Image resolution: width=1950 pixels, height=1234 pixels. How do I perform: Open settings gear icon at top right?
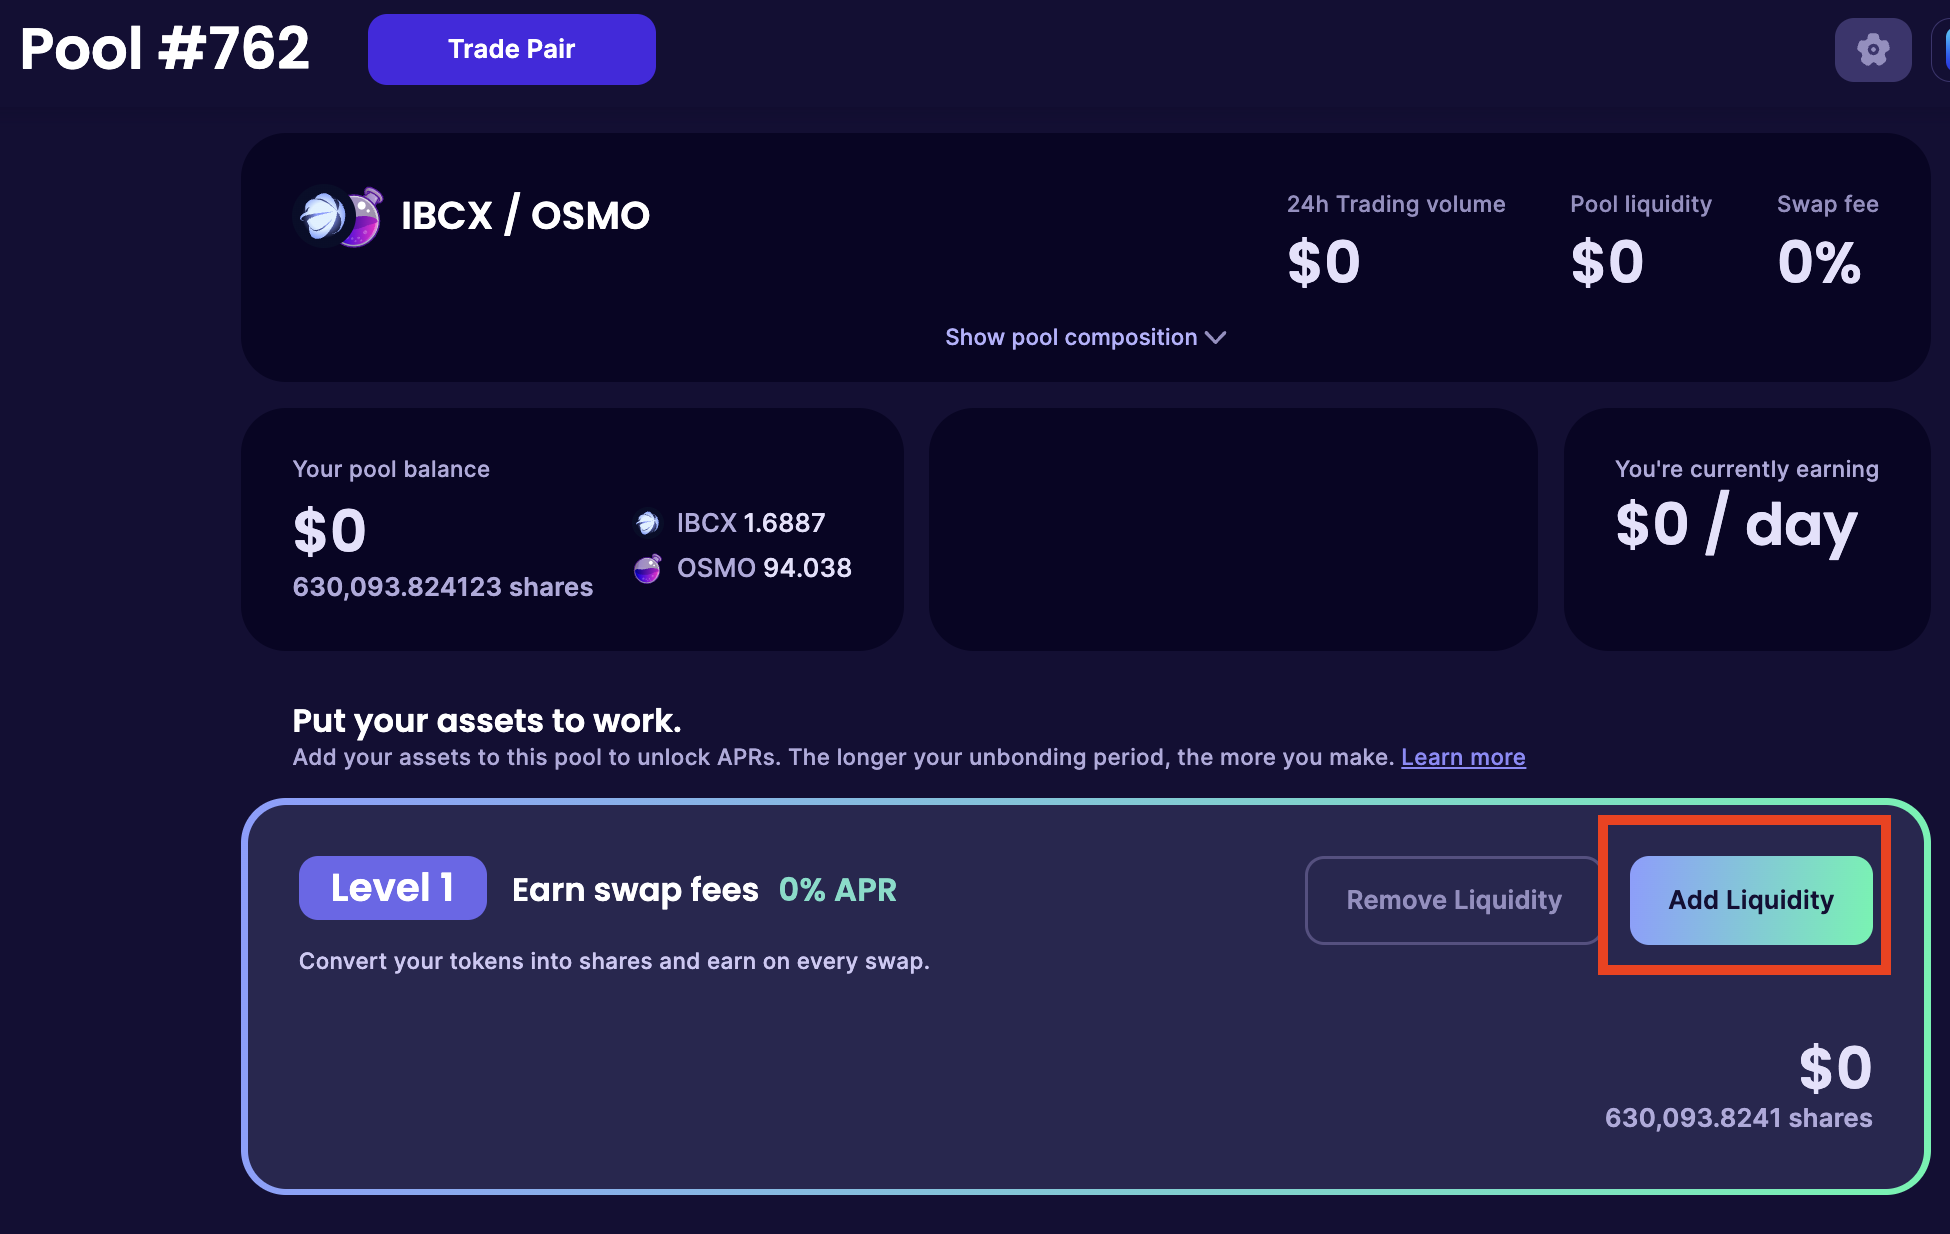coord(1872,49)
